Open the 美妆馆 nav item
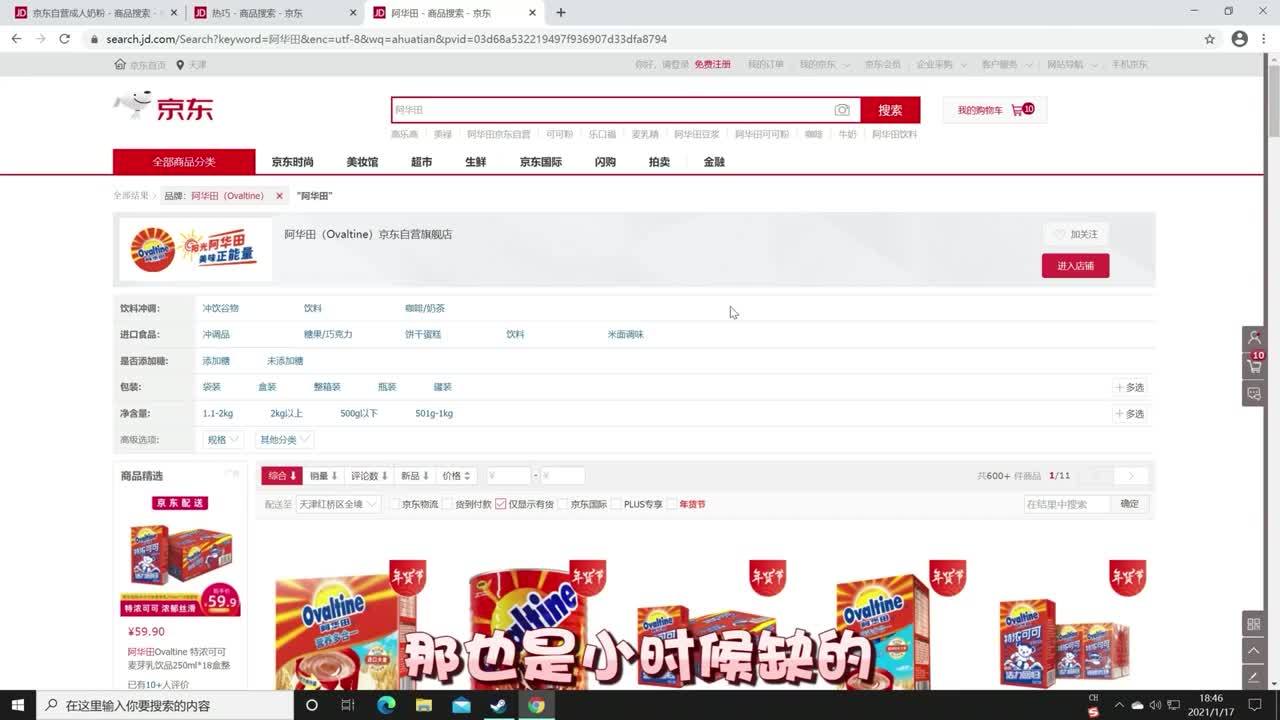 tap(362, 162)
